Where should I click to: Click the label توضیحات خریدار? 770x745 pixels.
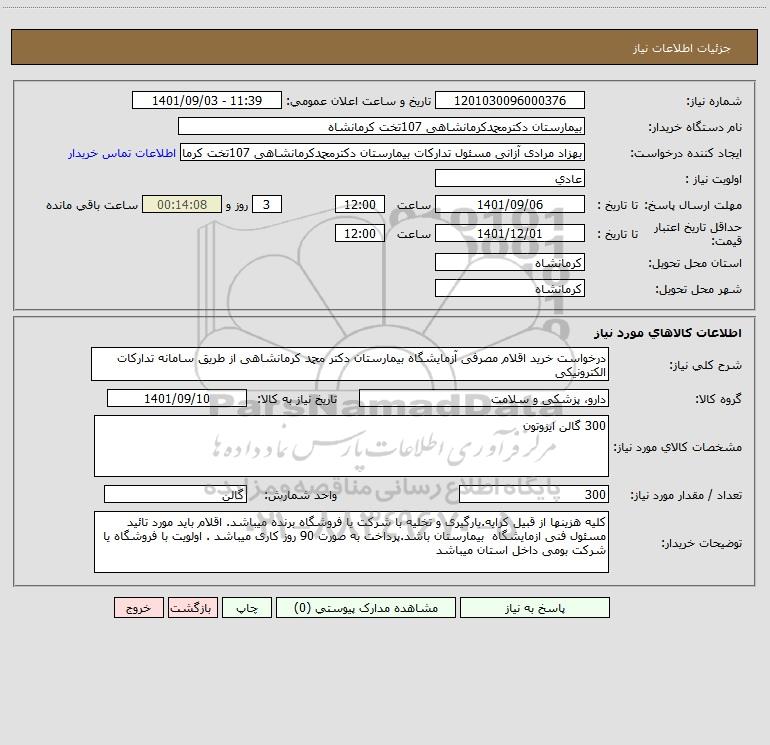pyautogui.click(x=701, y=543)
